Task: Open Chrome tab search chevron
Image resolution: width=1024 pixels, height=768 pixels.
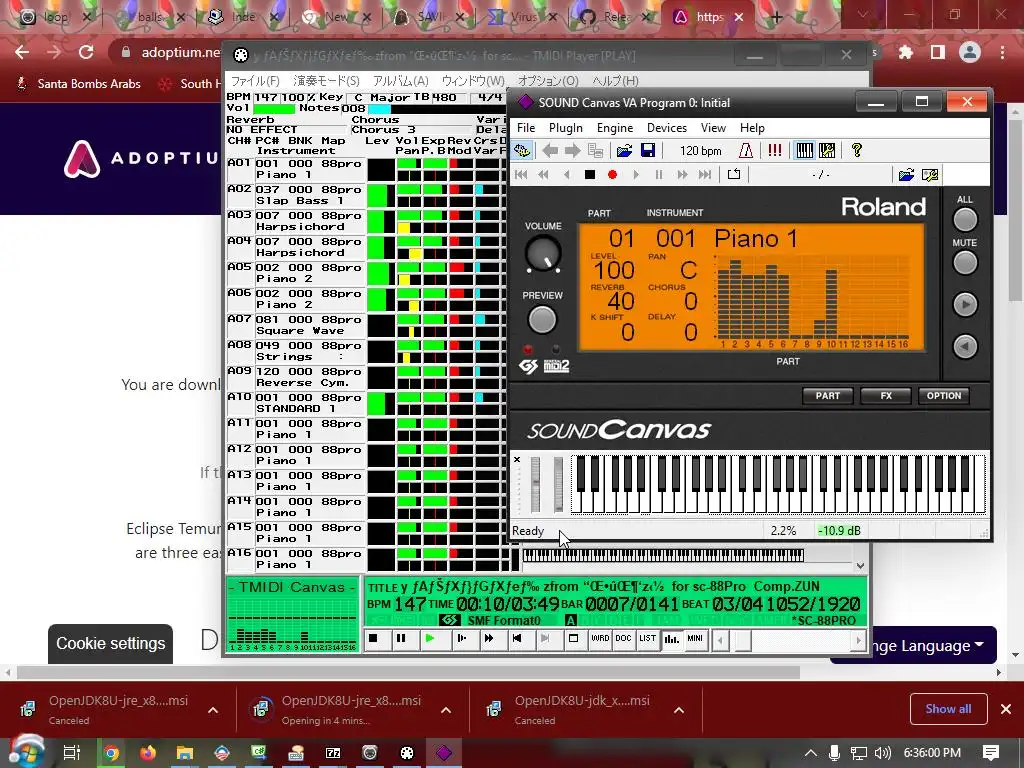Action: (863, 15)
